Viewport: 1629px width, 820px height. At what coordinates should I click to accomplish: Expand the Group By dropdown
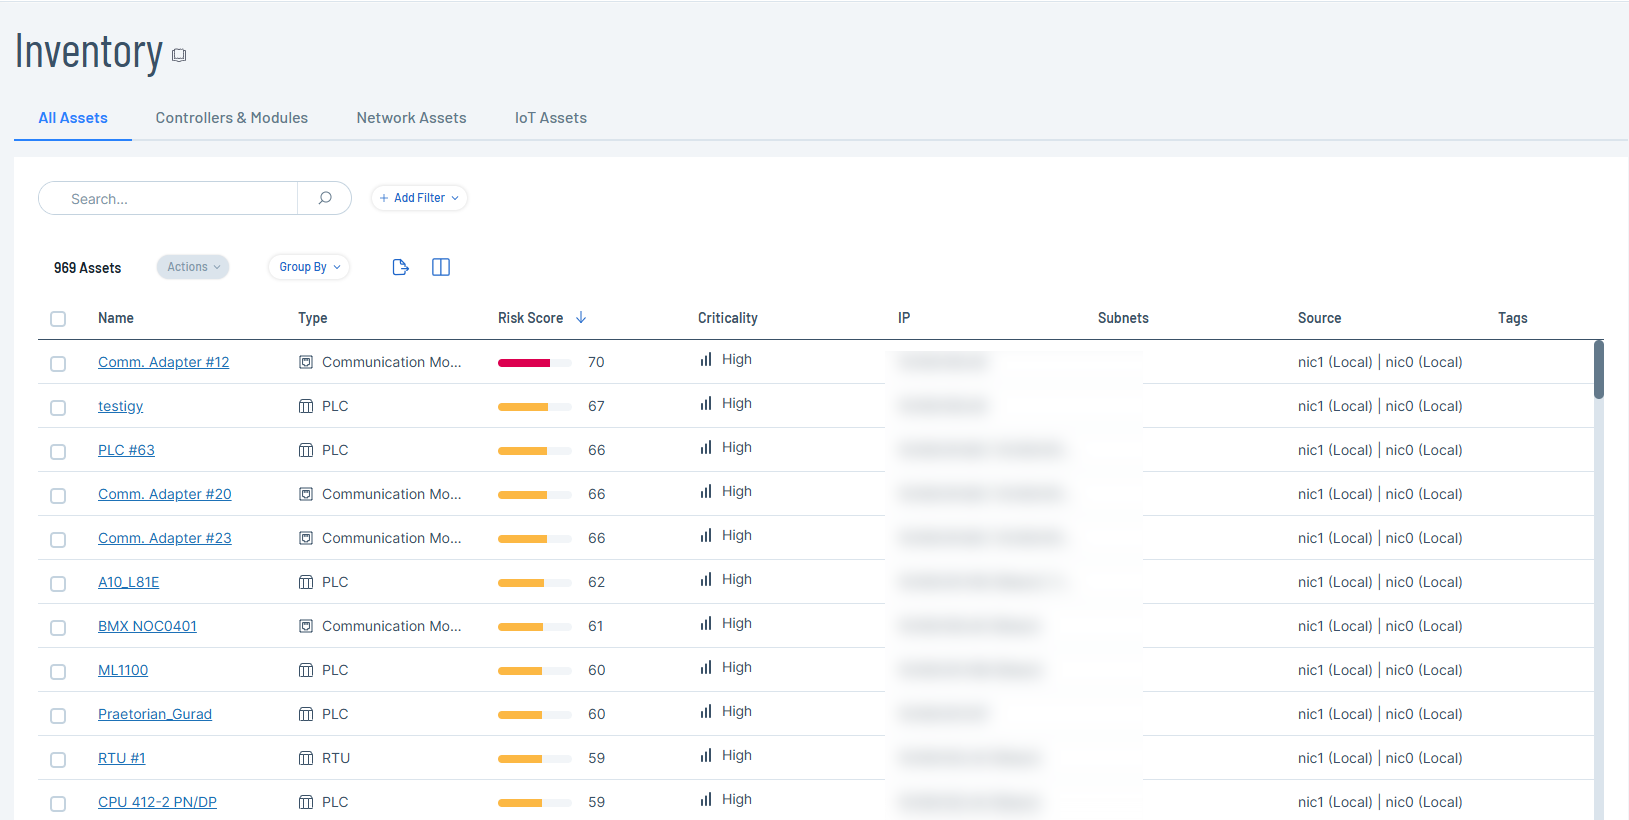pyautogui.click(x=309, y=267)
